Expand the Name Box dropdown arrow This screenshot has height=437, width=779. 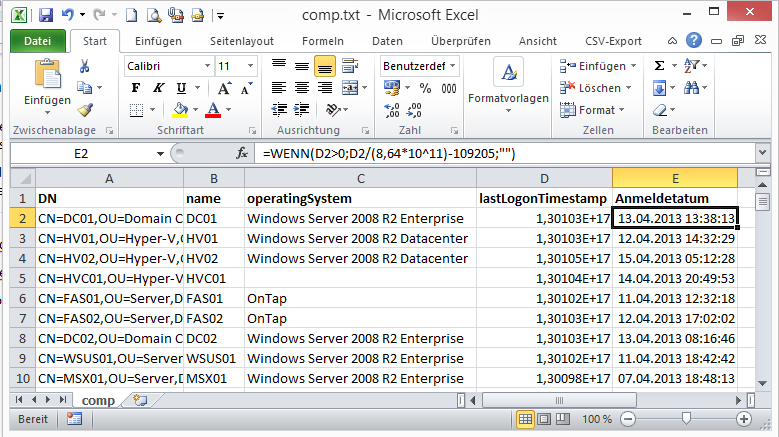click(160, 154)
